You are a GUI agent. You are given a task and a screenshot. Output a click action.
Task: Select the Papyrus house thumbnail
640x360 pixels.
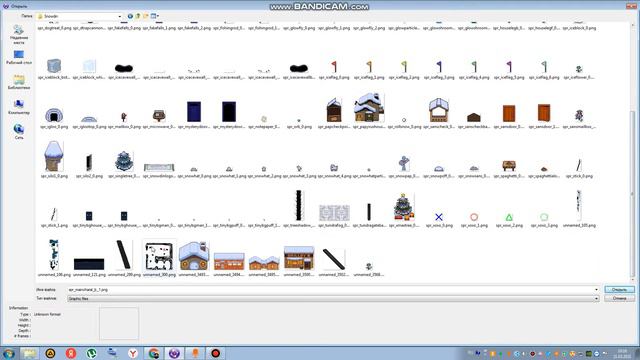click(369, 108)
